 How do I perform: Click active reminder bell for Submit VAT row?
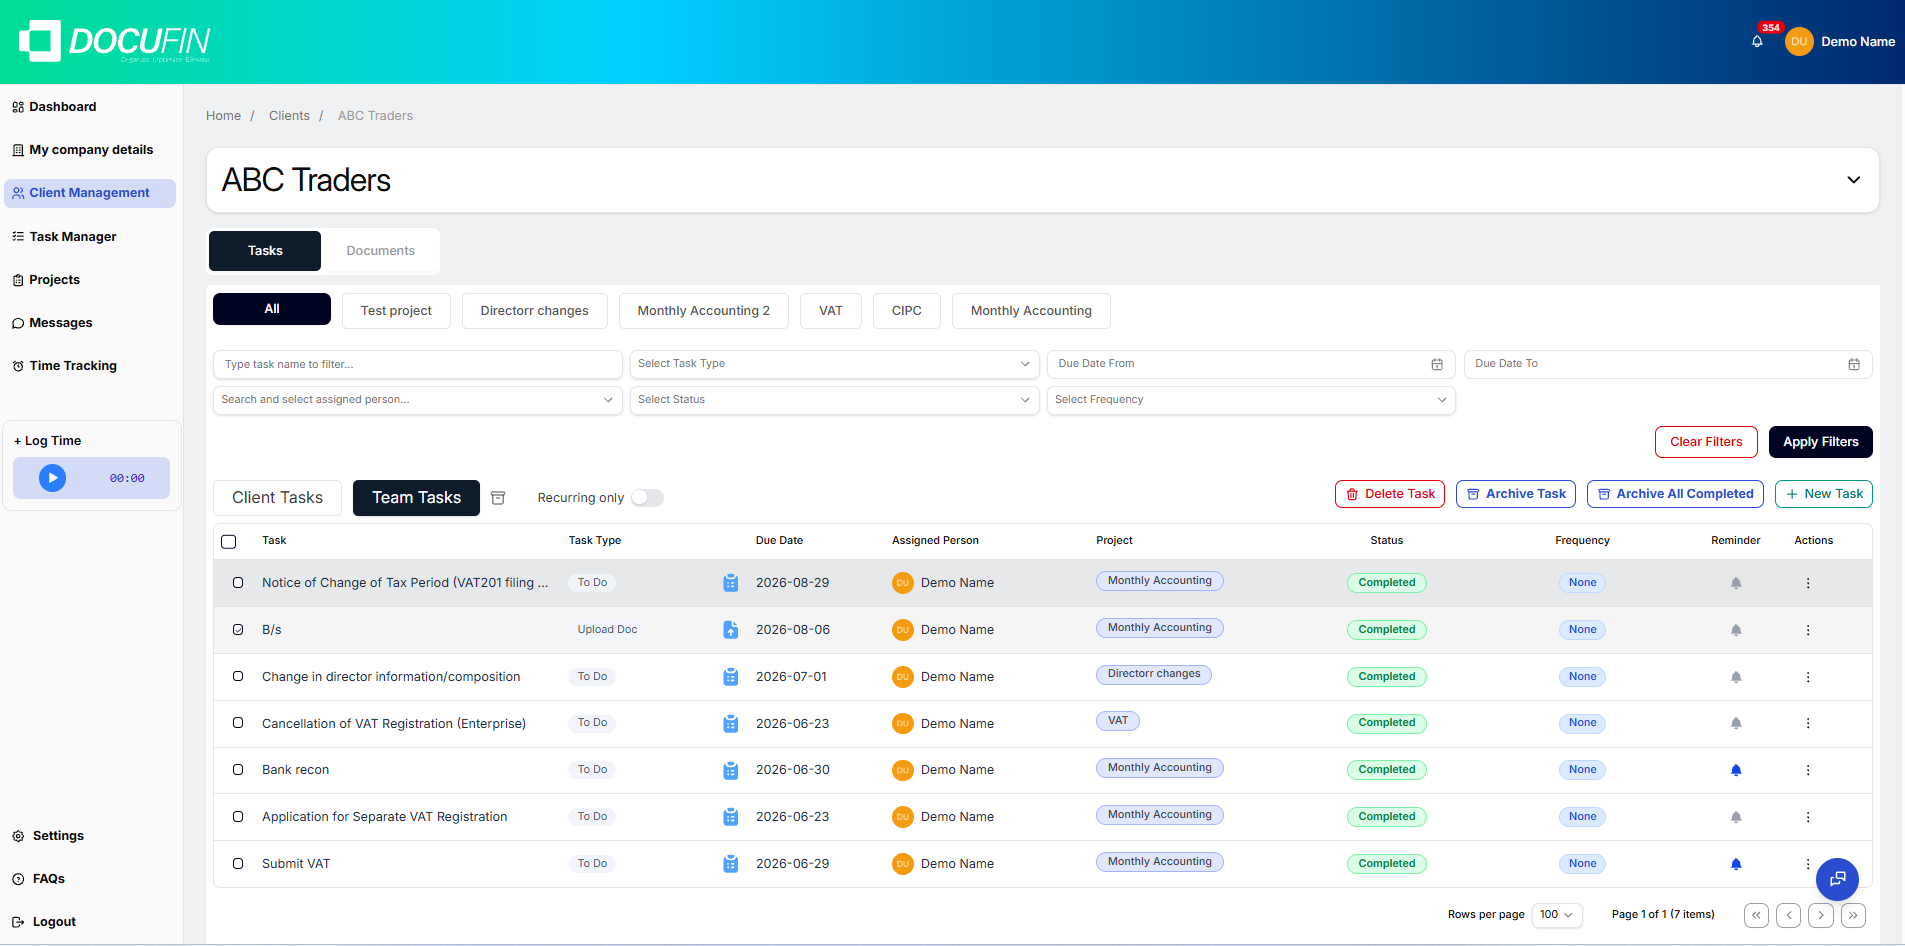click(1736, 864)
